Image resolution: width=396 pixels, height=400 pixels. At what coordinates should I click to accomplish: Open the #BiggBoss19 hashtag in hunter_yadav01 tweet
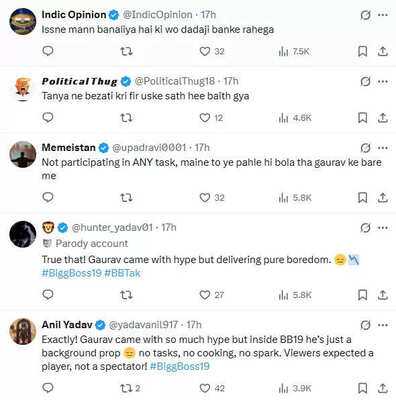tap(71, 273)
